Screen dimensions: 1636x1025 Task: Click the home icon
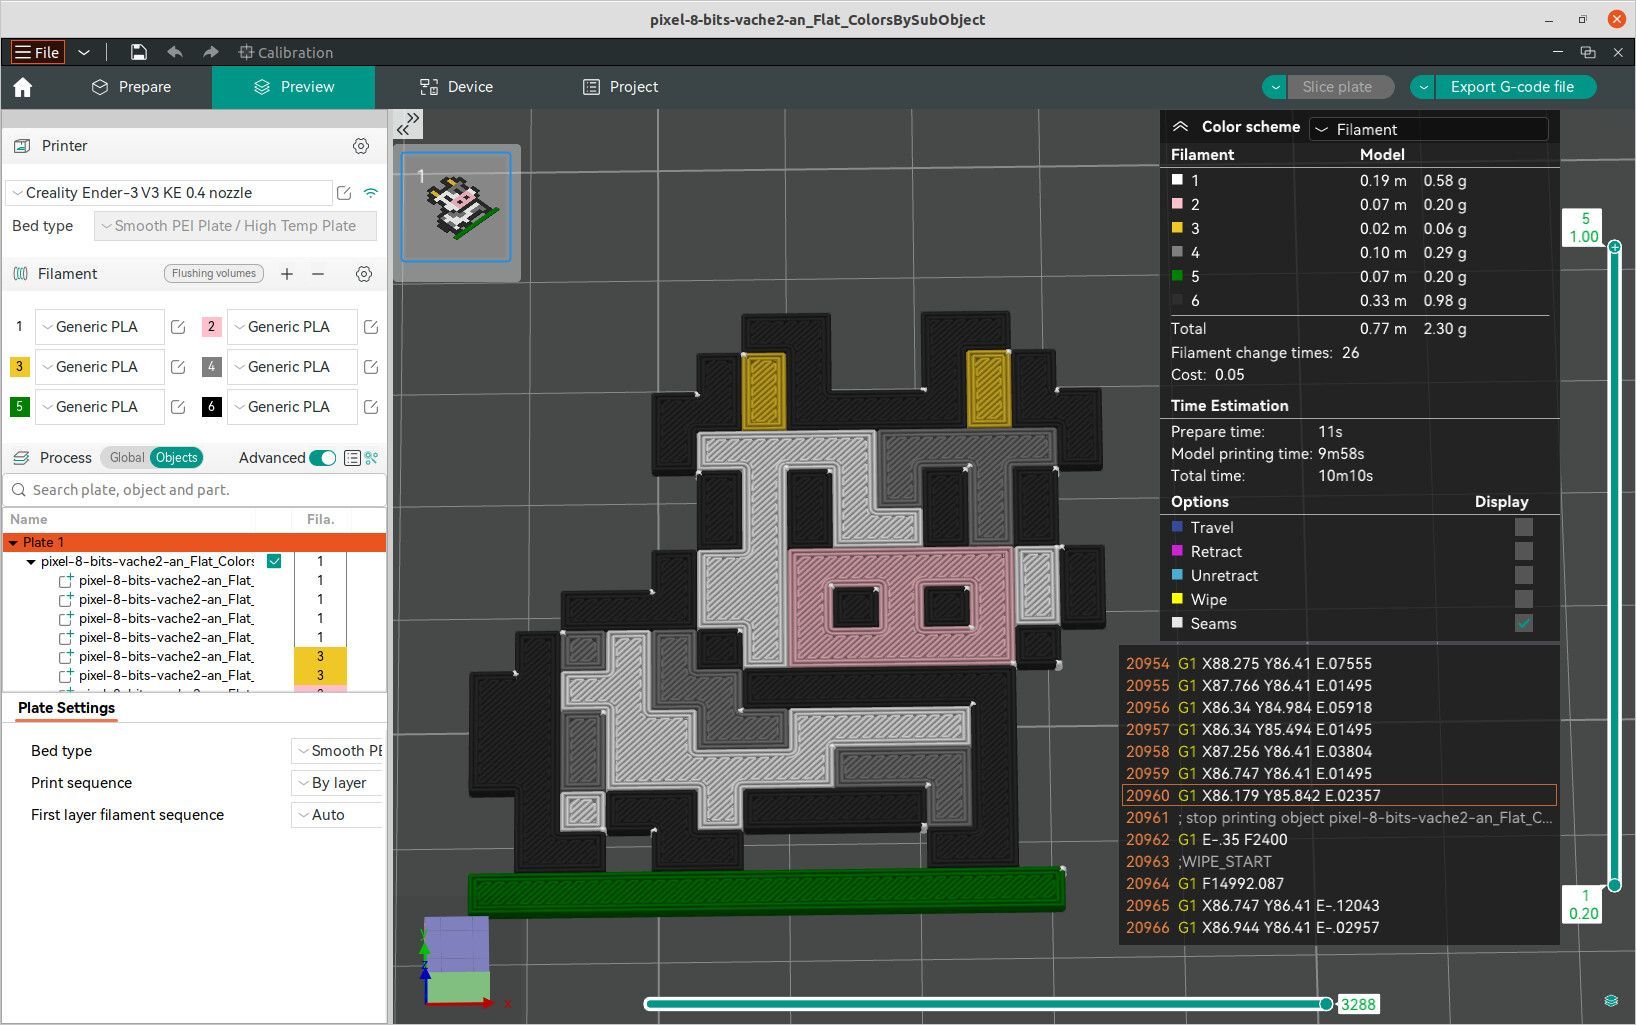pyautogui.click(x=23, y=87)
